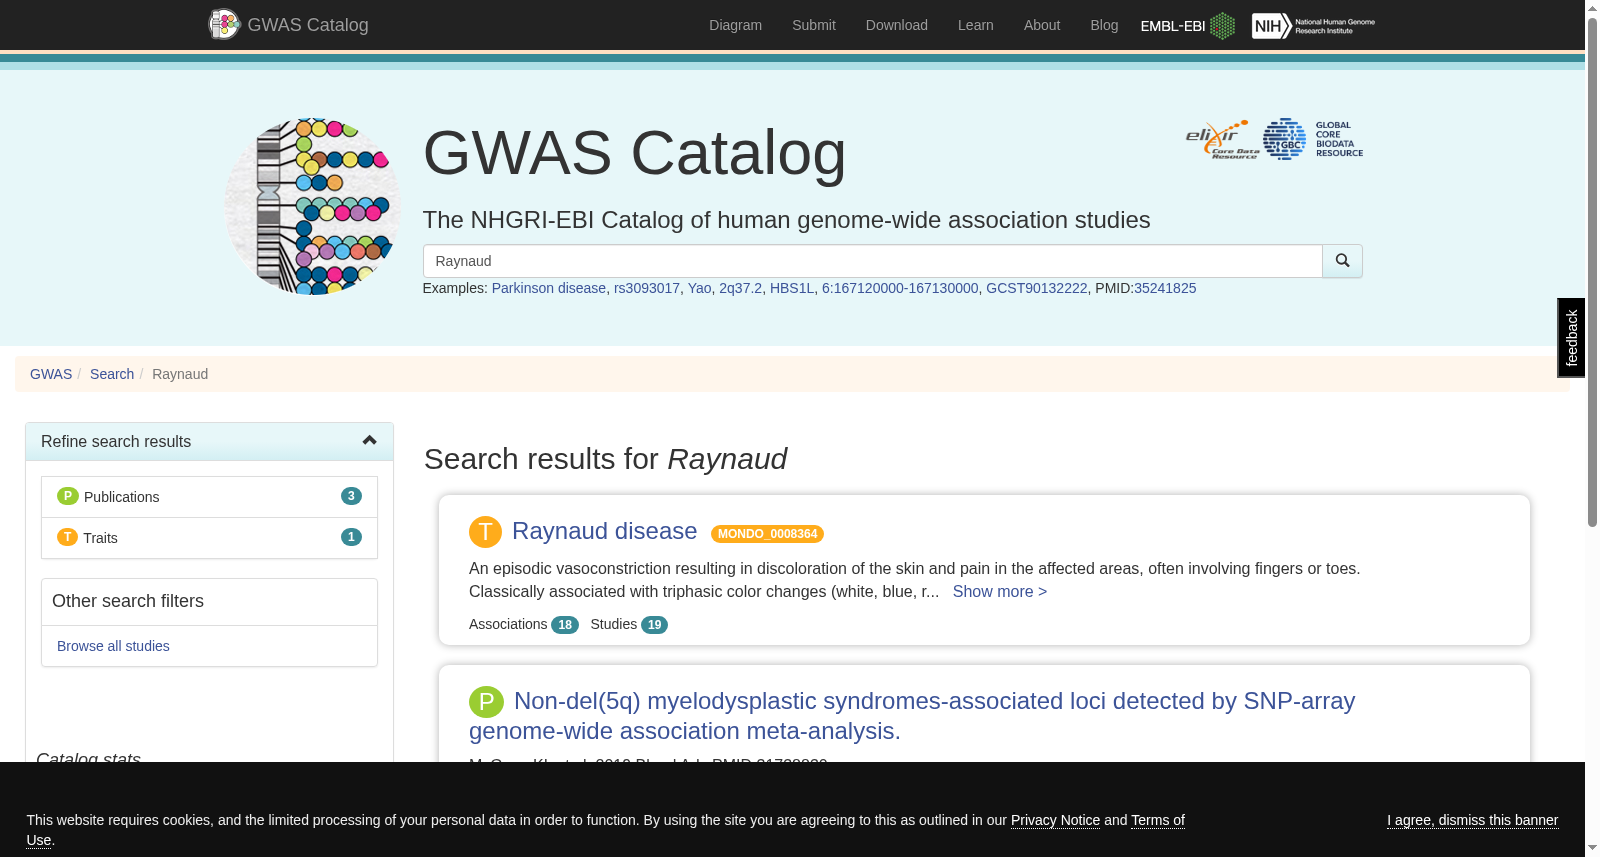Open the feedback side tab
The width and height of the screenshot is (1600, 857).
coord(1571,338)
